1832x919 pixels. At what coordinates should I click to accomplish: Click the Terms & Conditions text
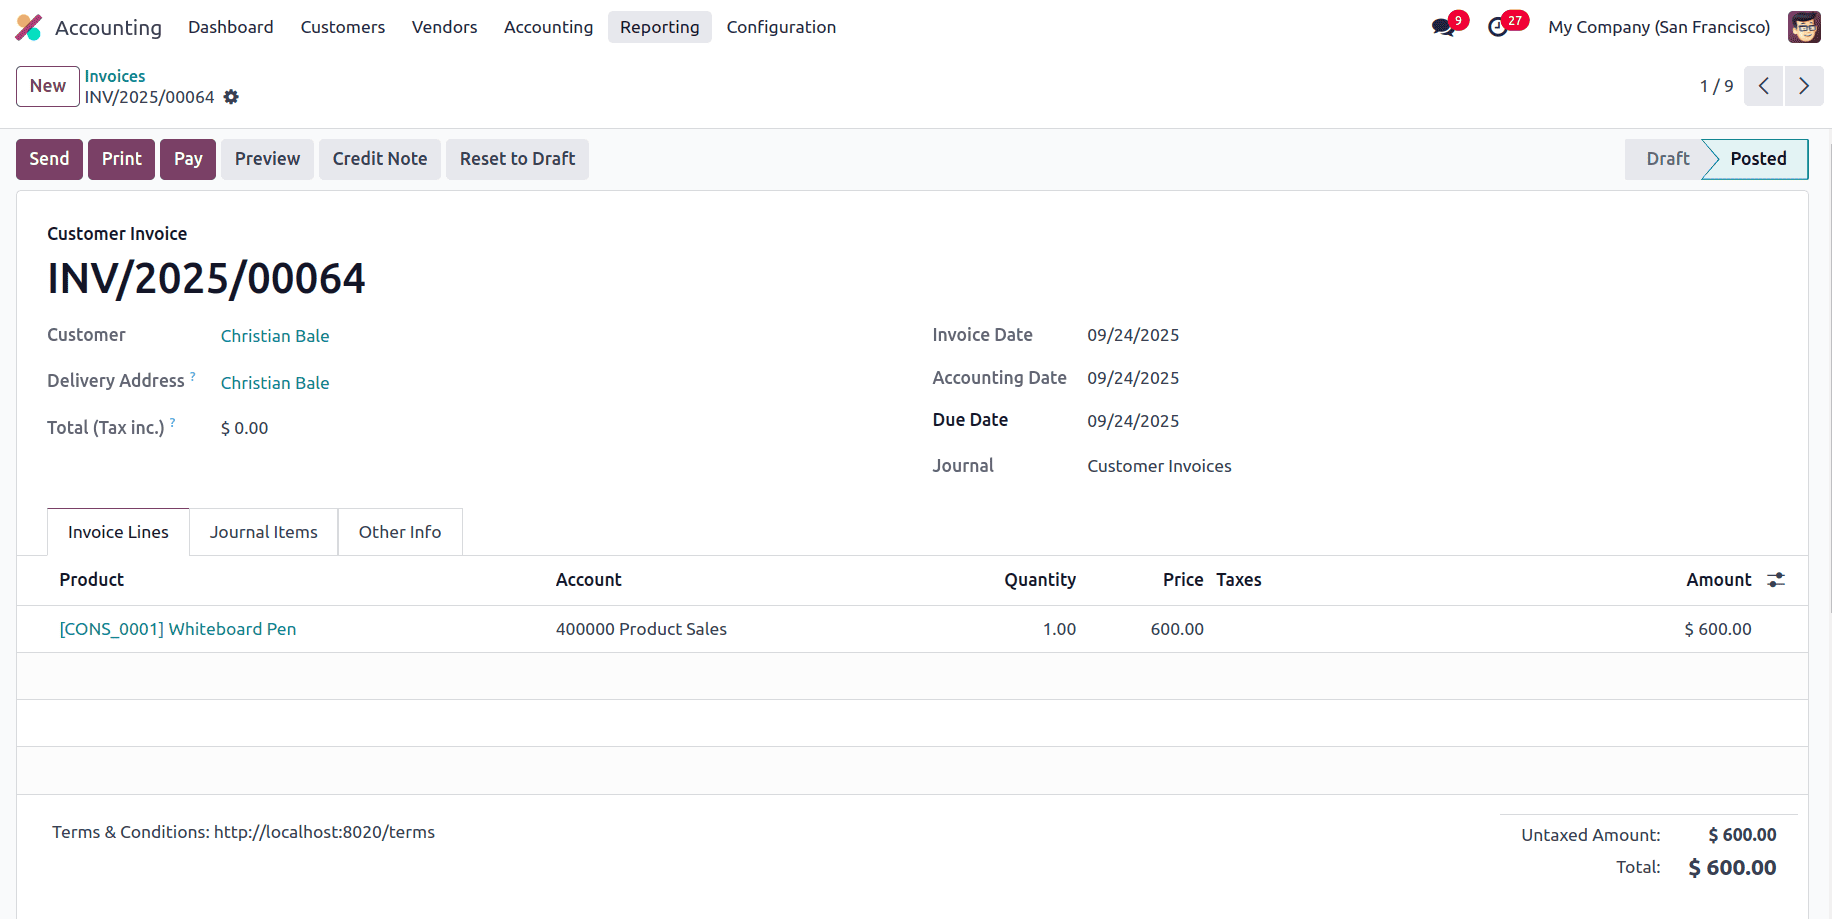(x=244, y=832)
